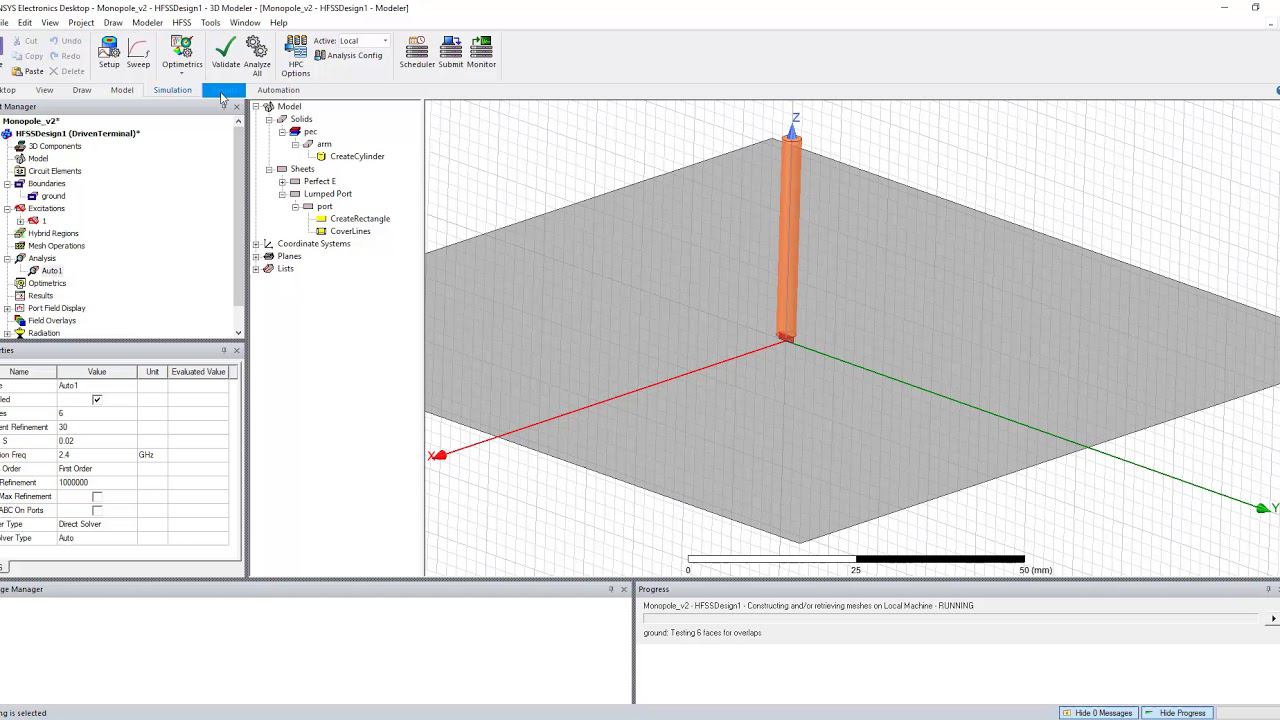Image resolution: width=1280 pixels, height=720 pixels.
Task: Select the Results node icon
Action: point(20,296)
